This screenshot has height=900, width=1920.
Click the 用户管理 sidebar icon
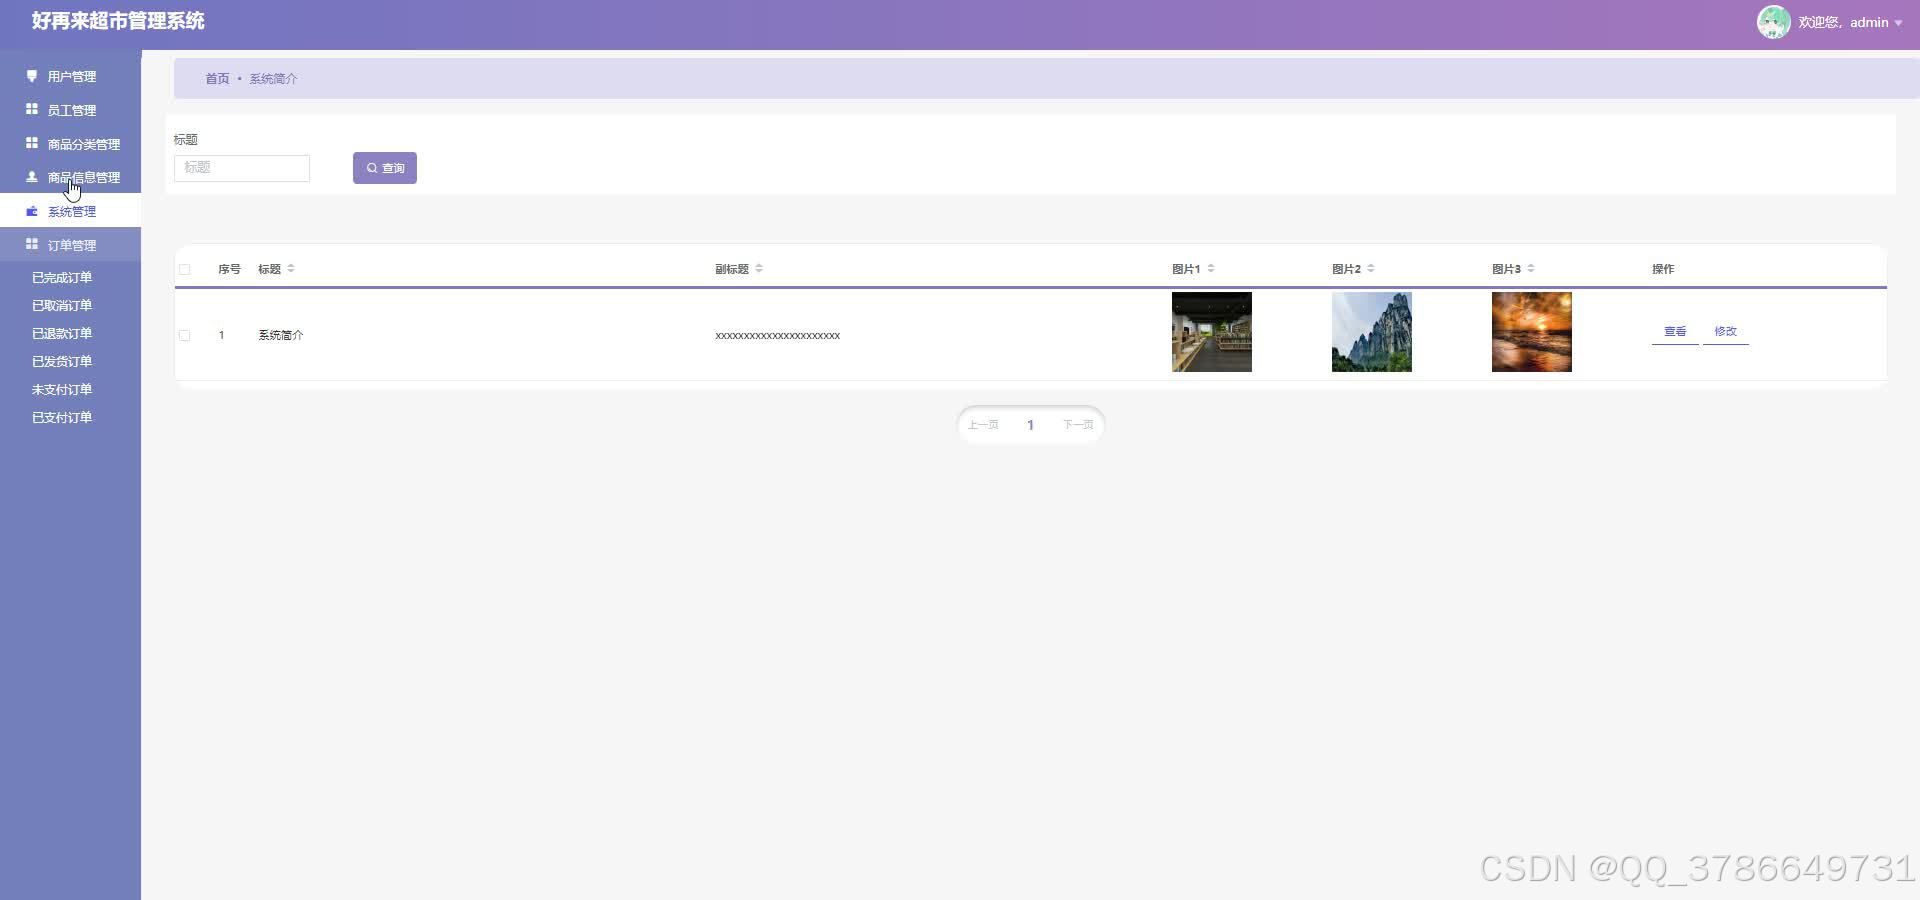click(31, 76)
